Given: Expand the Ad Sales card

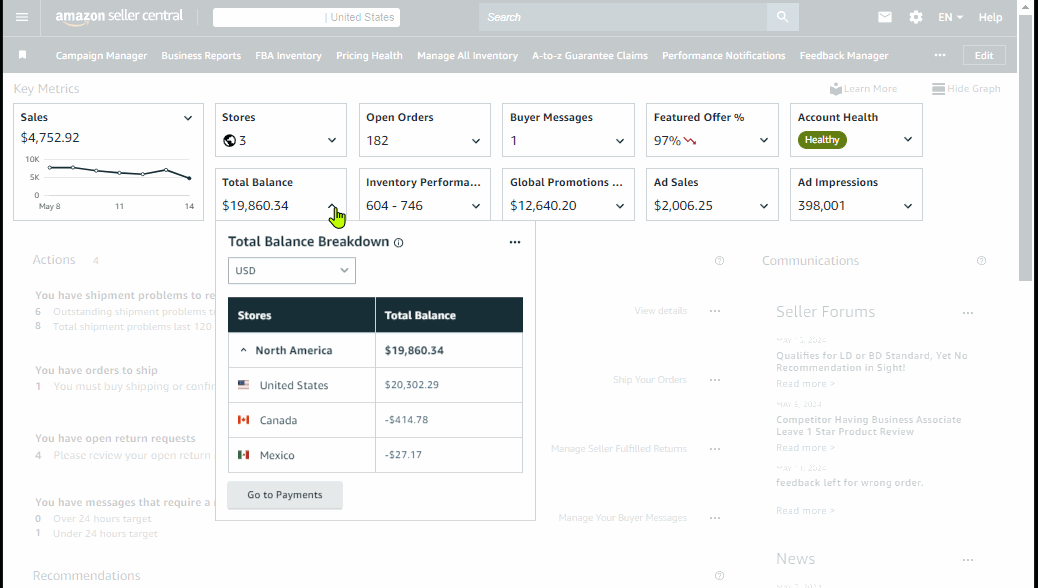Looking at the screenshot, I should click(764, 206).
